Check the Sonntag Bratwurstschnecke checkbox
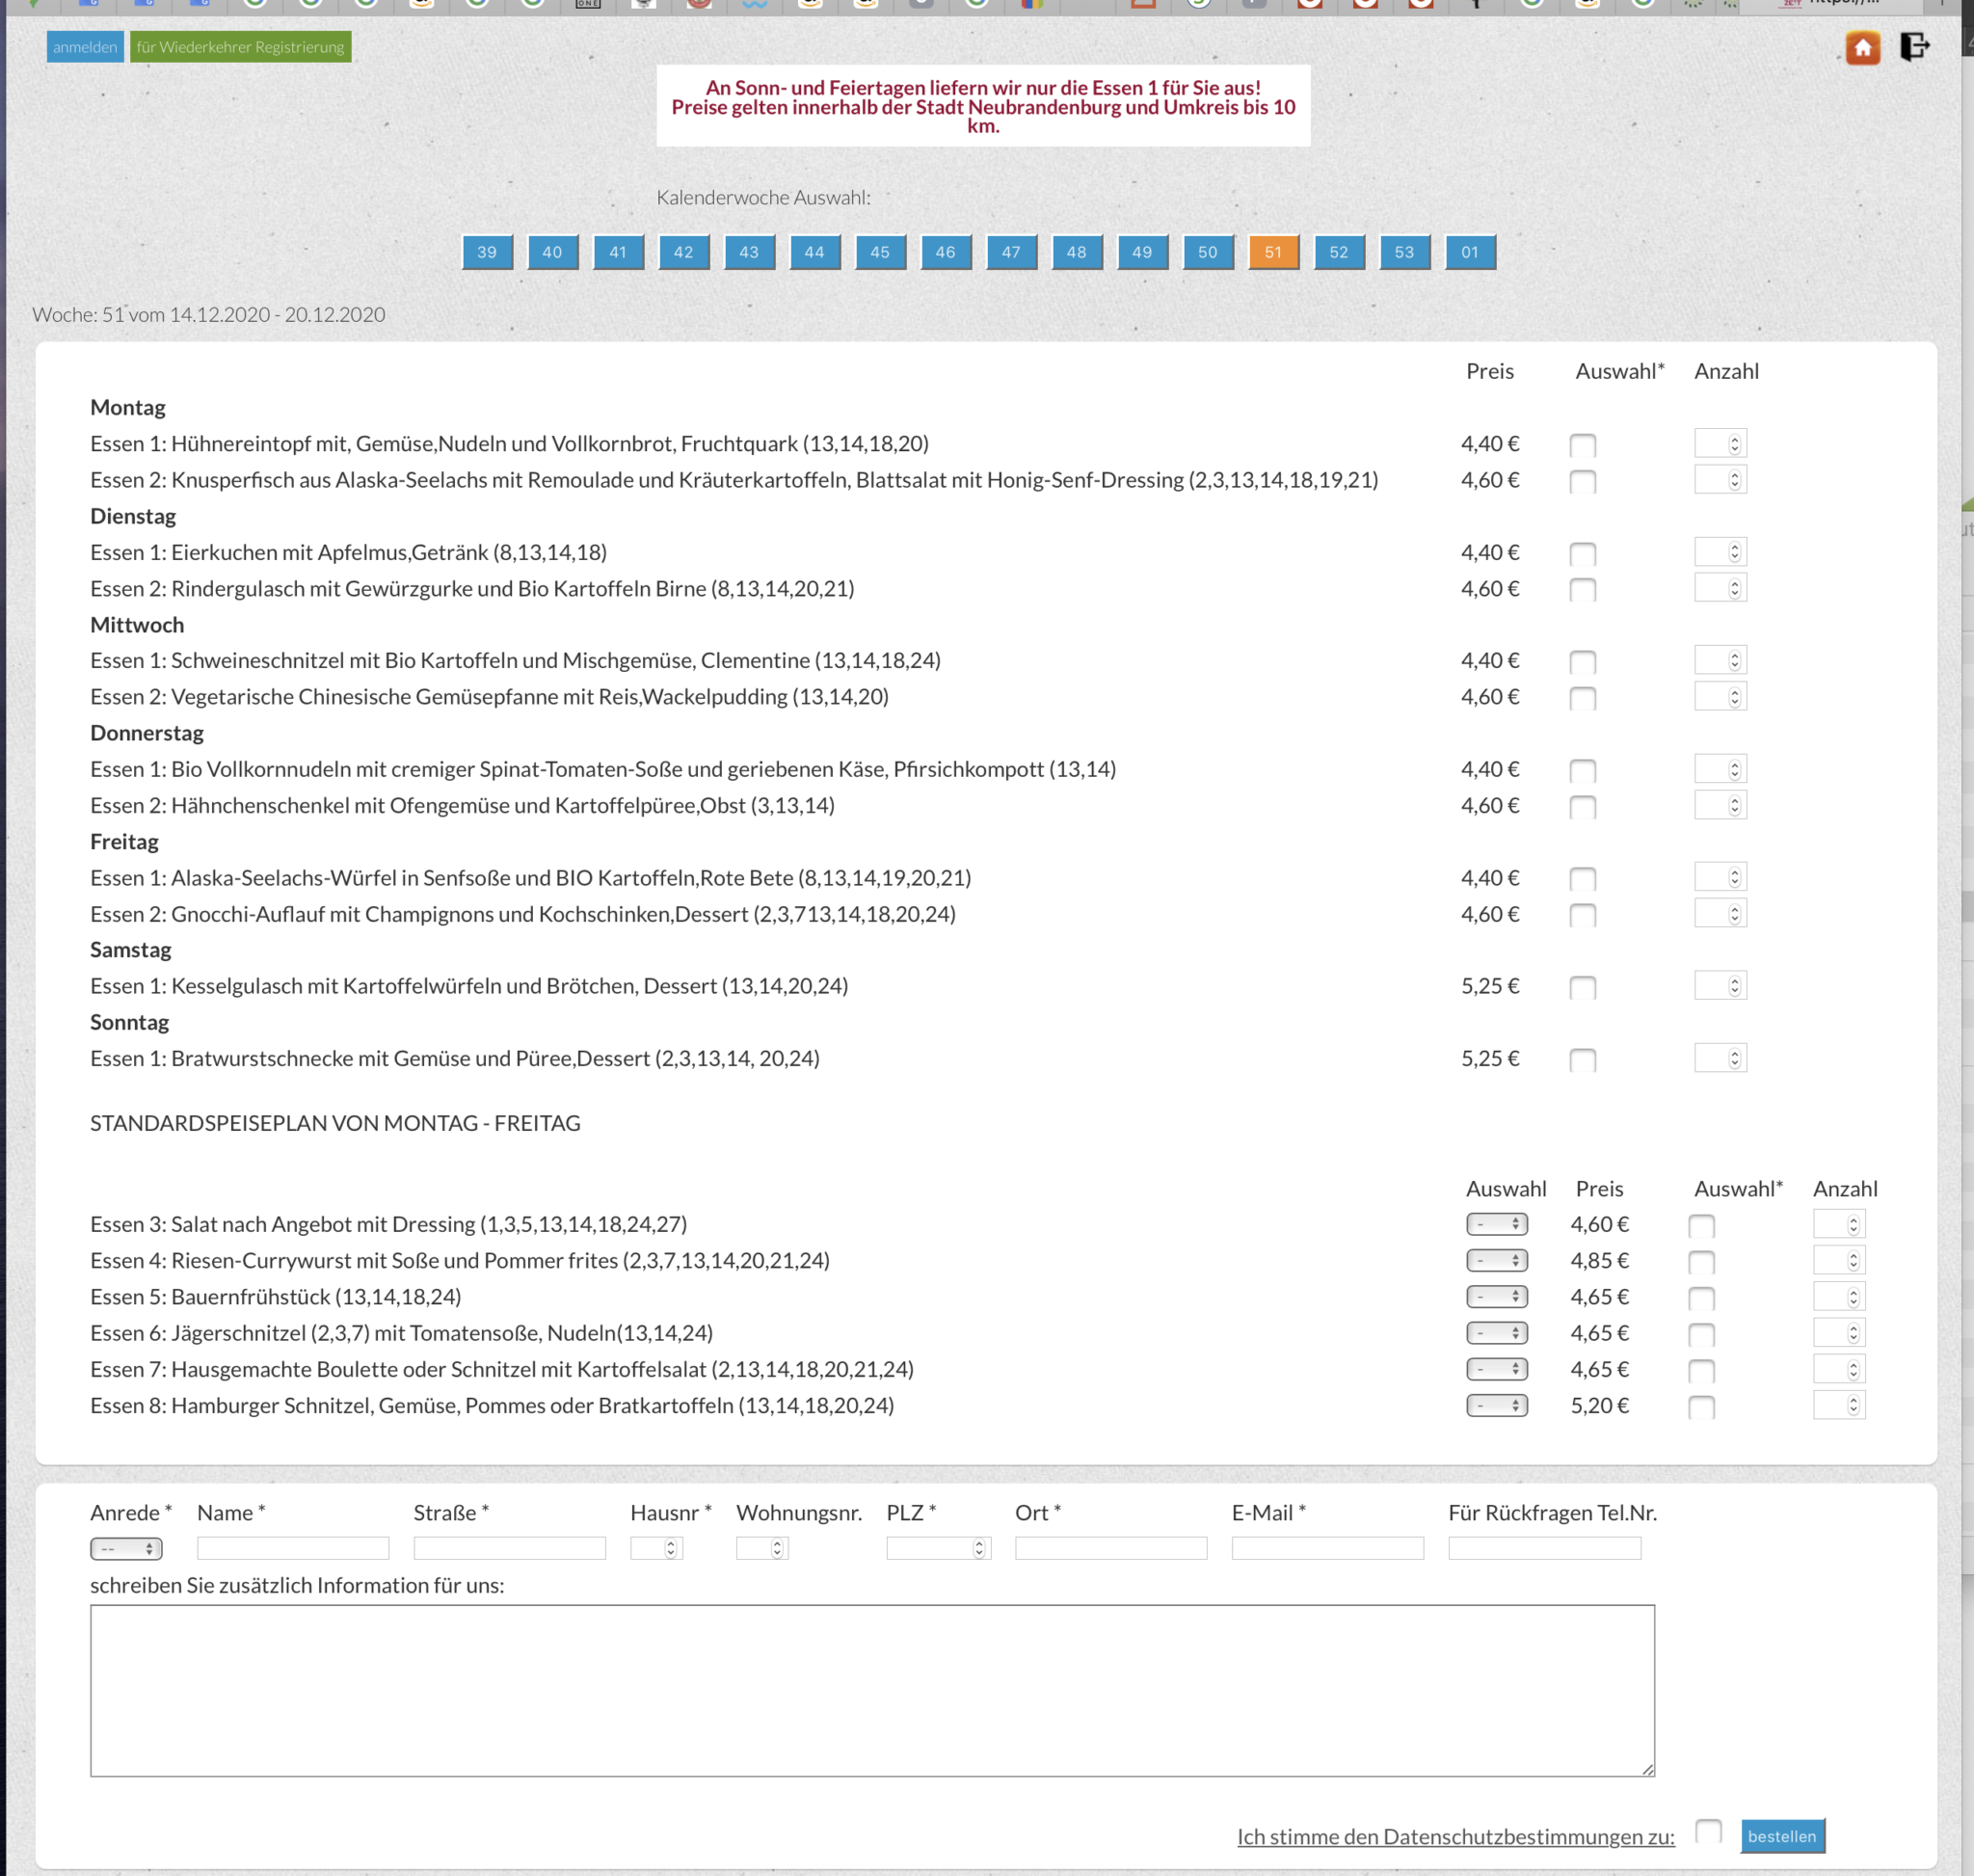Image resolution: width=1974 pixels, height=1876 pixels. click(1582, 1060)
